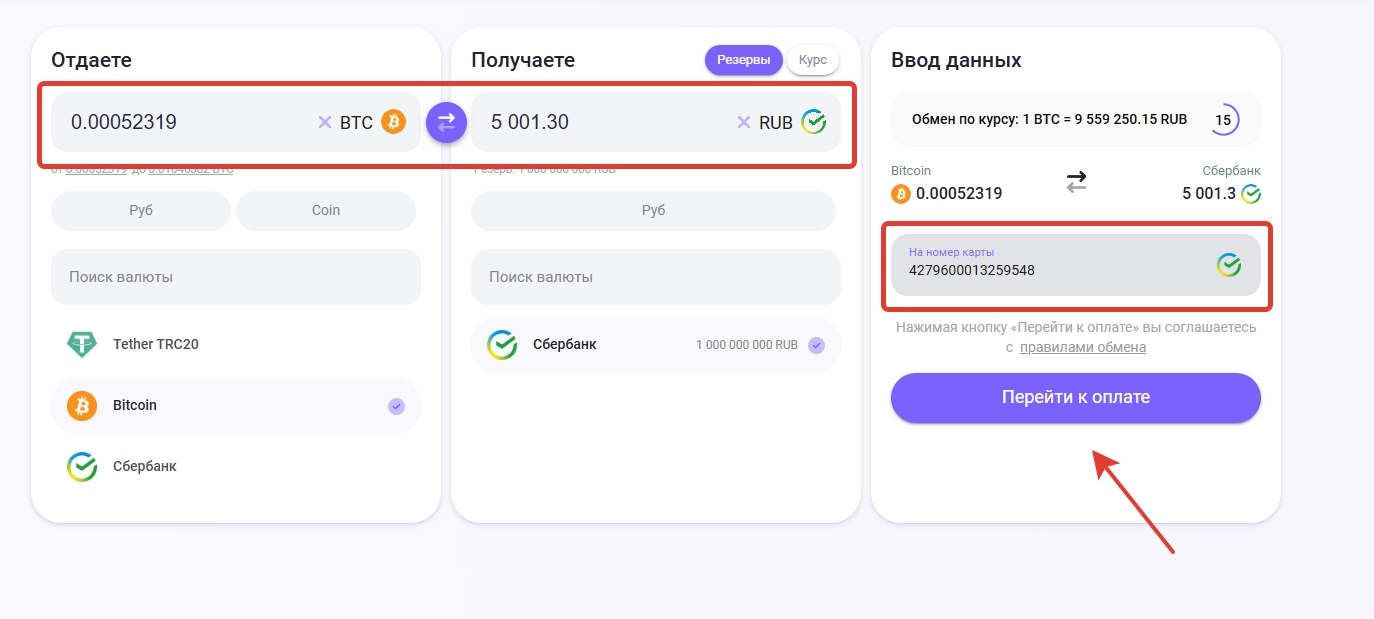Image resolution: width=1374 pixels, height=619 pixels.
Task: Filter give currencies by Coin
Action: point(326,211)
